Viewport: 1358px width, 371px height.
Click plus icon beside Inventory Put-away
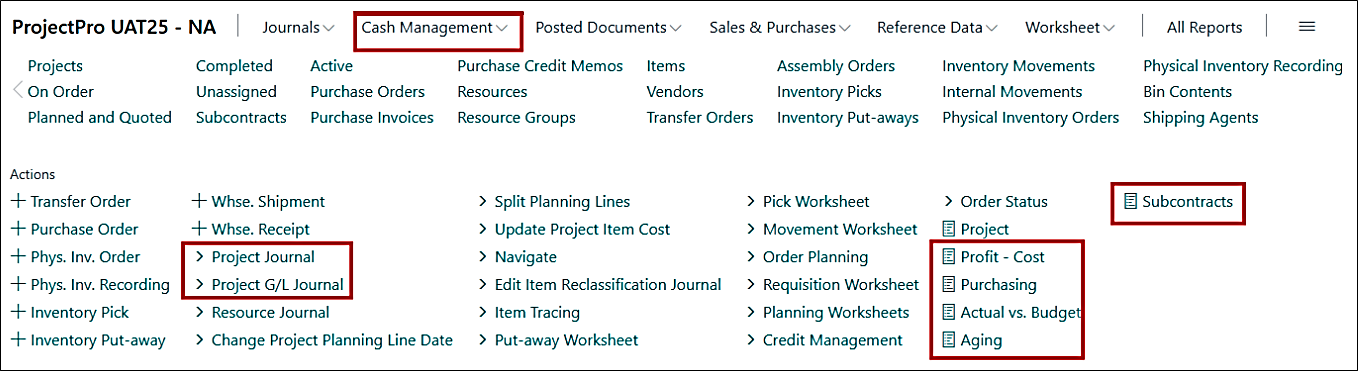click(18, 340)
